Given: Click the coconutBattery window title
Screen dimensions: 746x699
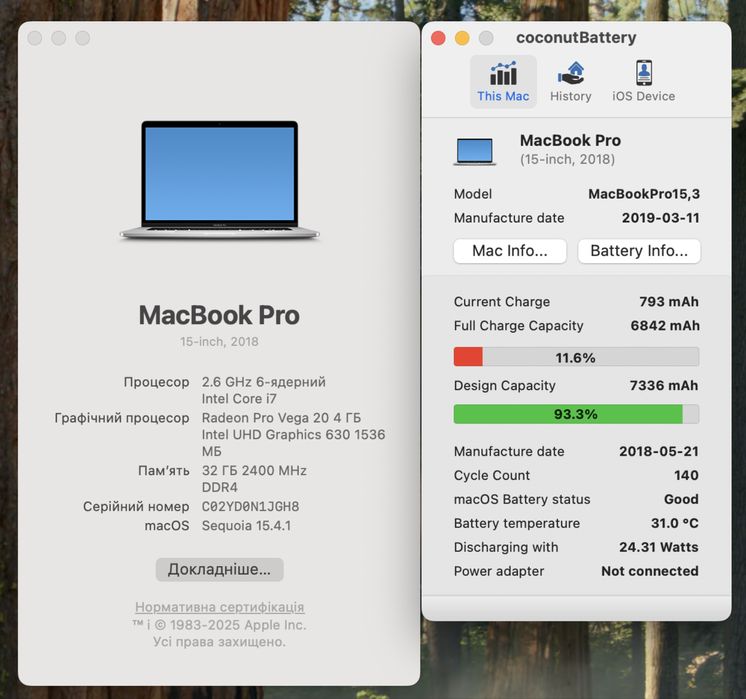Looking at the screenshot, I should pos(576,38).
